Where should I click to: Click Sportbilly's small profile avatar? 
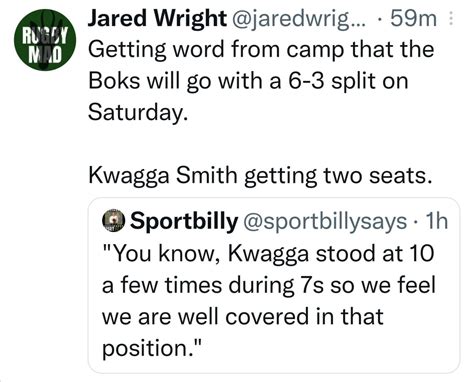114,220
